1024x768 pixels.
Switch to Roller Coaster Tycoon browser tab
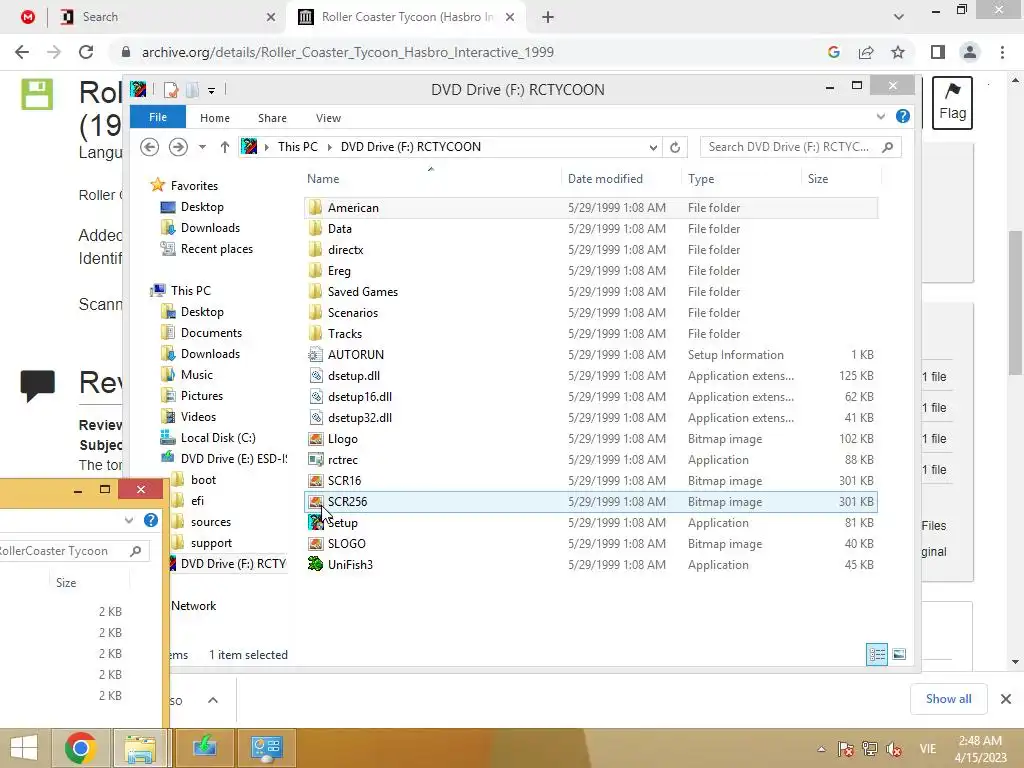coord(406,17)
